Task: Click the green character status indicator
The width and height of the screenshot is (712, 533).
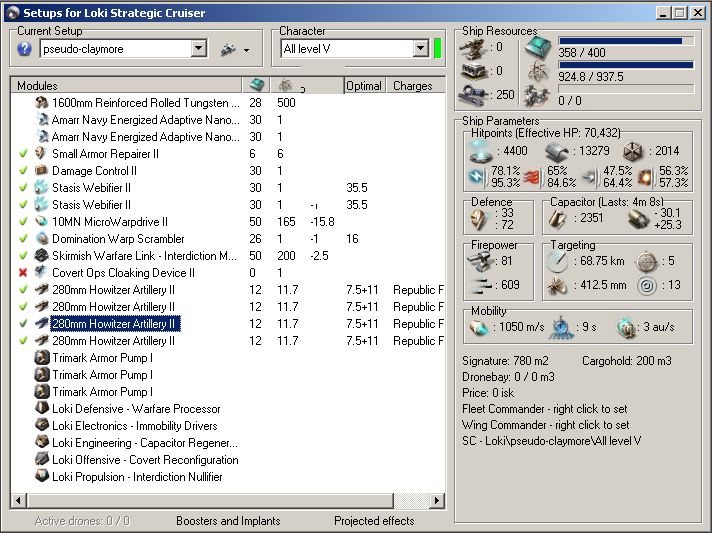Action: [x=438, y=49]
